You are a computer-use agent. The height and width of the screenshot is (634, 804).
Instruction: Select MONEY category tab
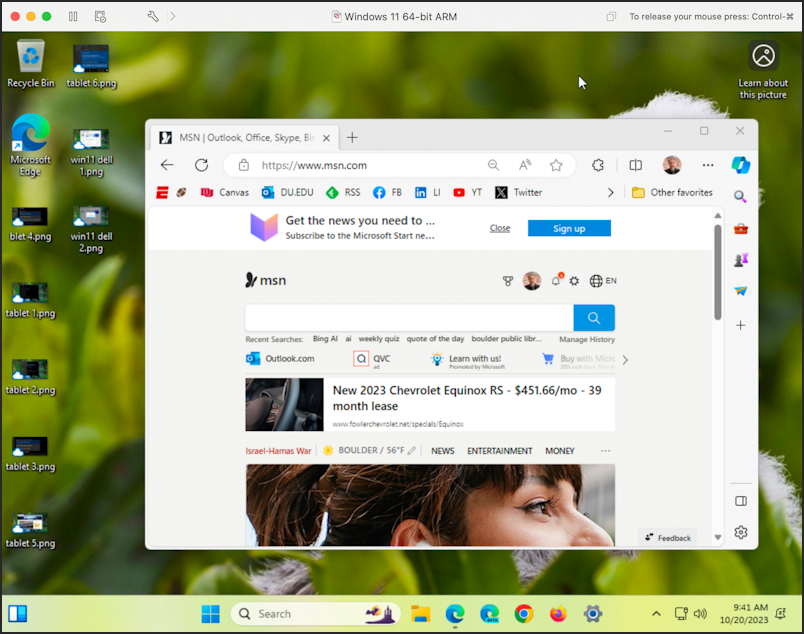click(559, 451)
